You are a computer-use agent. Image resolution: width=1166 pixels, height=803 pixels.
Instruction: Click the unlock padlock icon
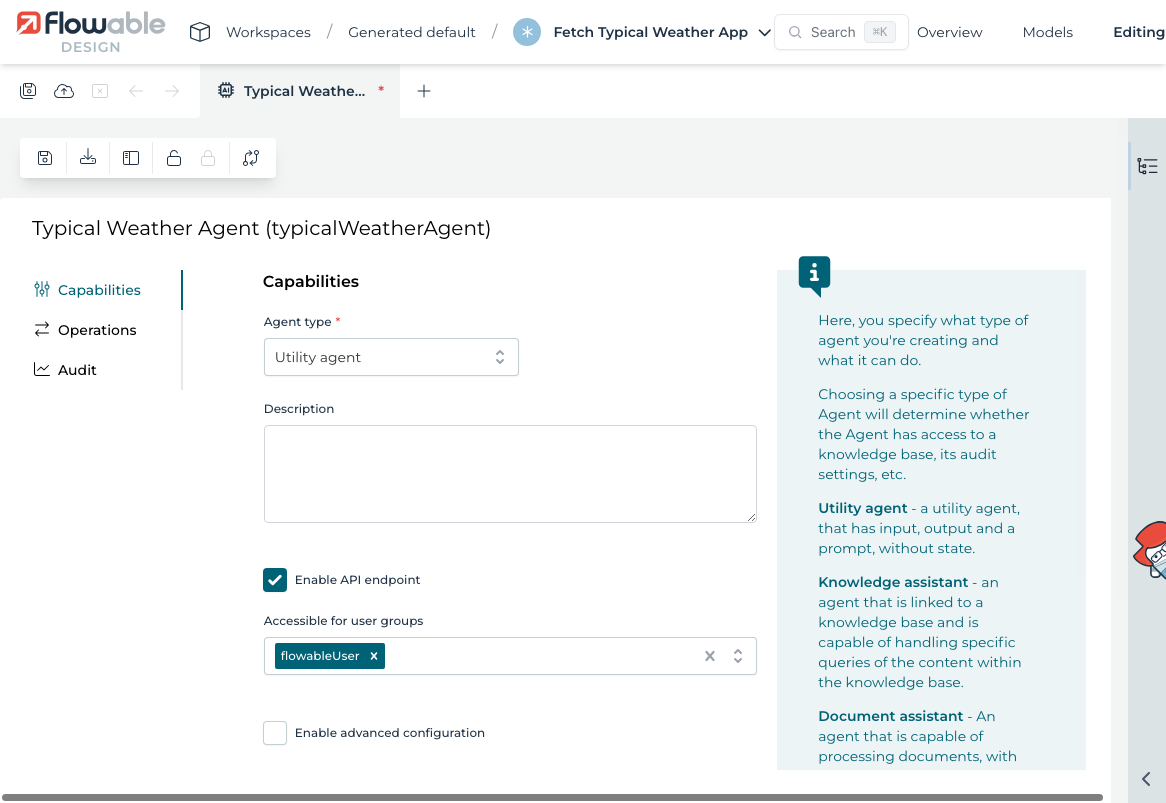pyautogui.click(x=173, y=157)
